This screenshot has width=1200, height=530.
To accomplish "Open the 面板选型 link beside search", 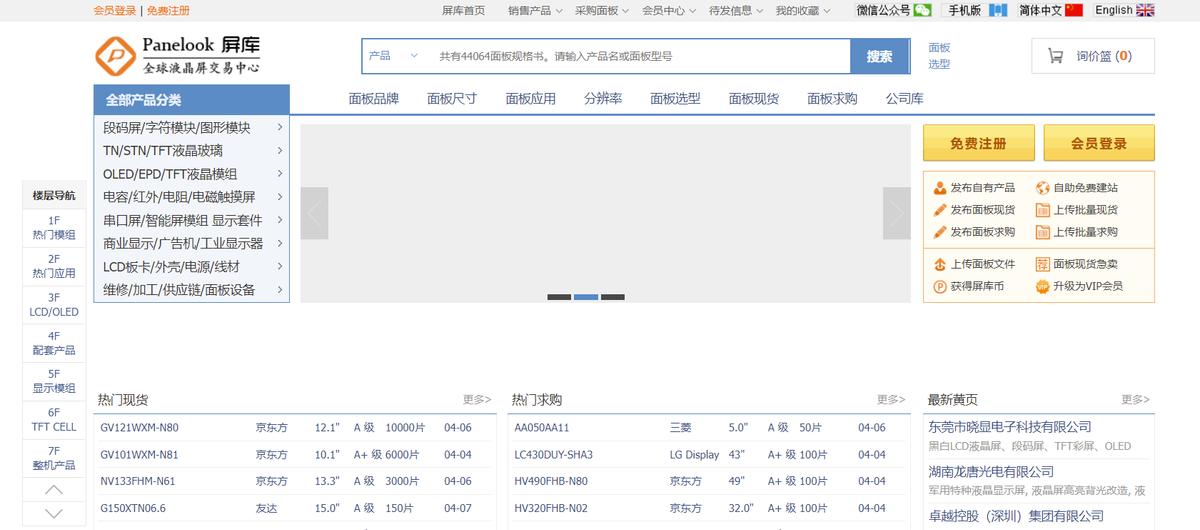I will tap(940, 56).
